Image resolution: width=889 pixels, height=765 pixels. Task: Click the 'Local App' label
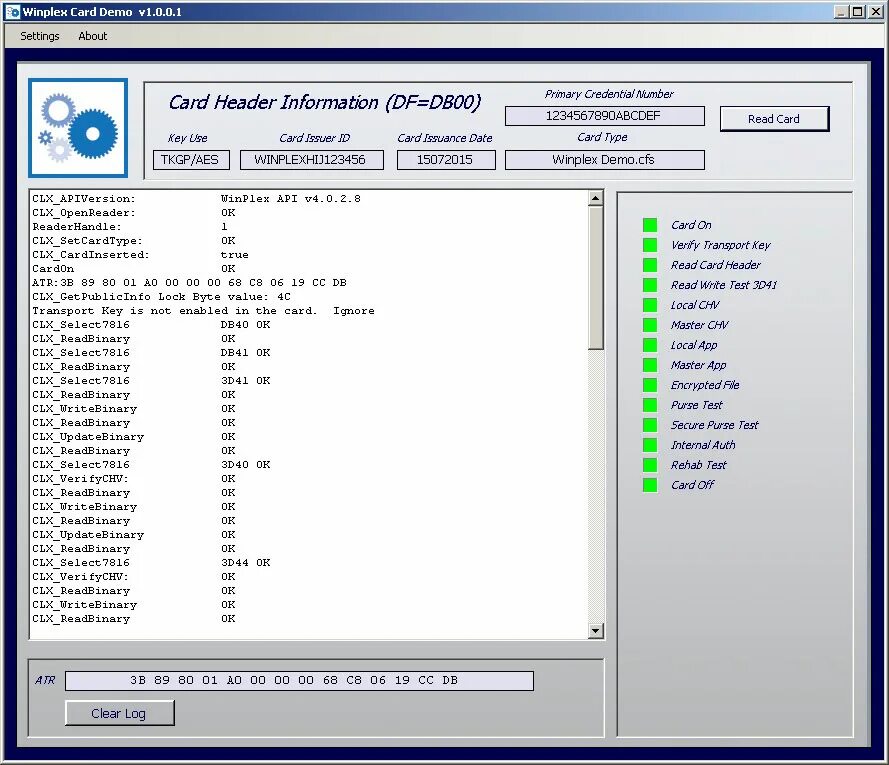694,345
